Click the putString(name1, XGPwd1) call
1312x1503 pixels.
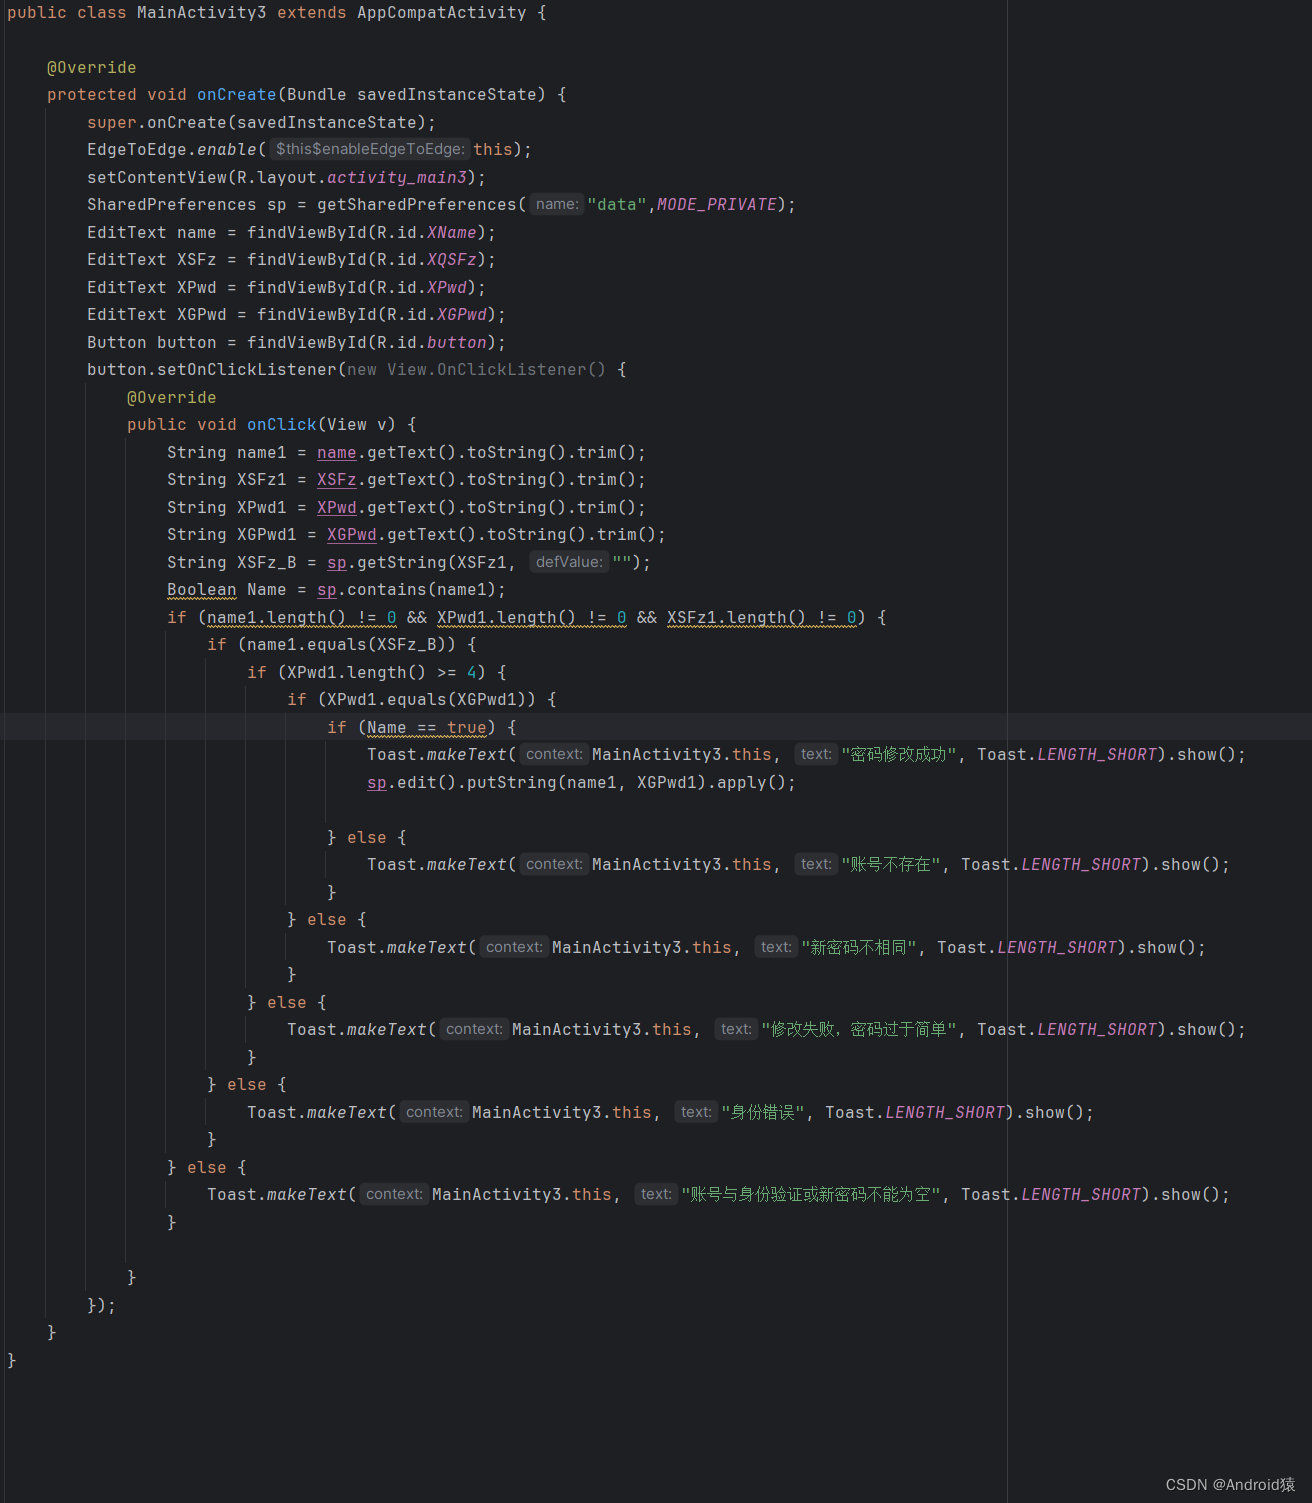586,783
